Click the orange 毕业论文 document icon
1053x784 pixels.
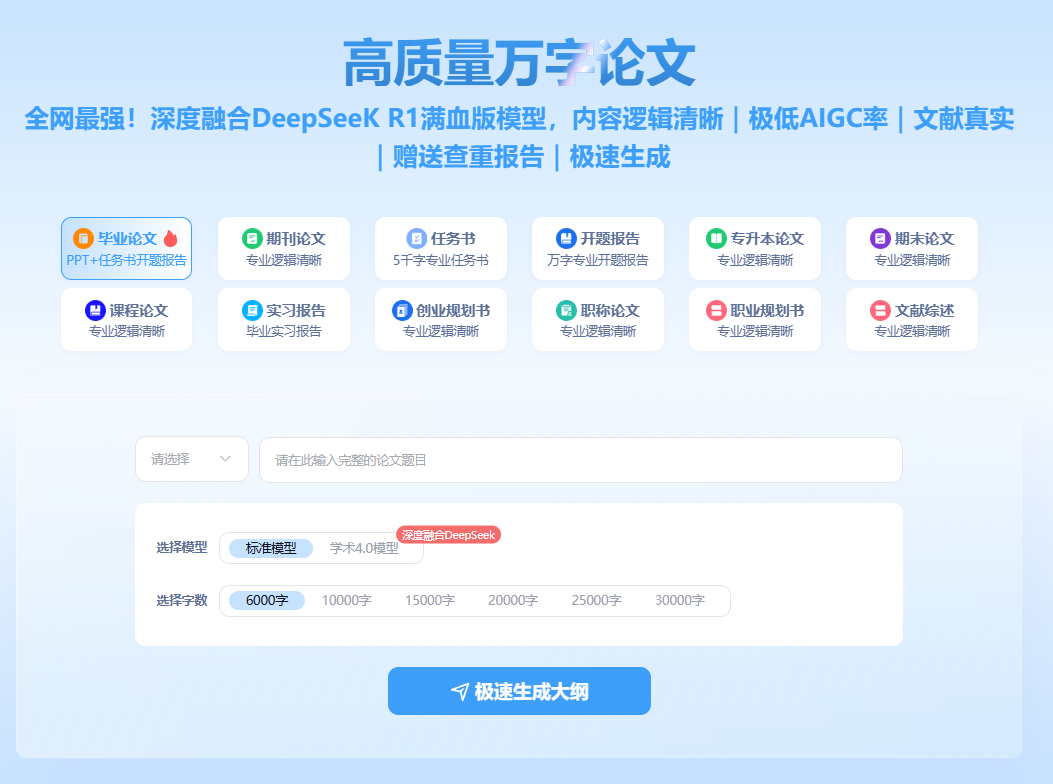click(83, 239)
